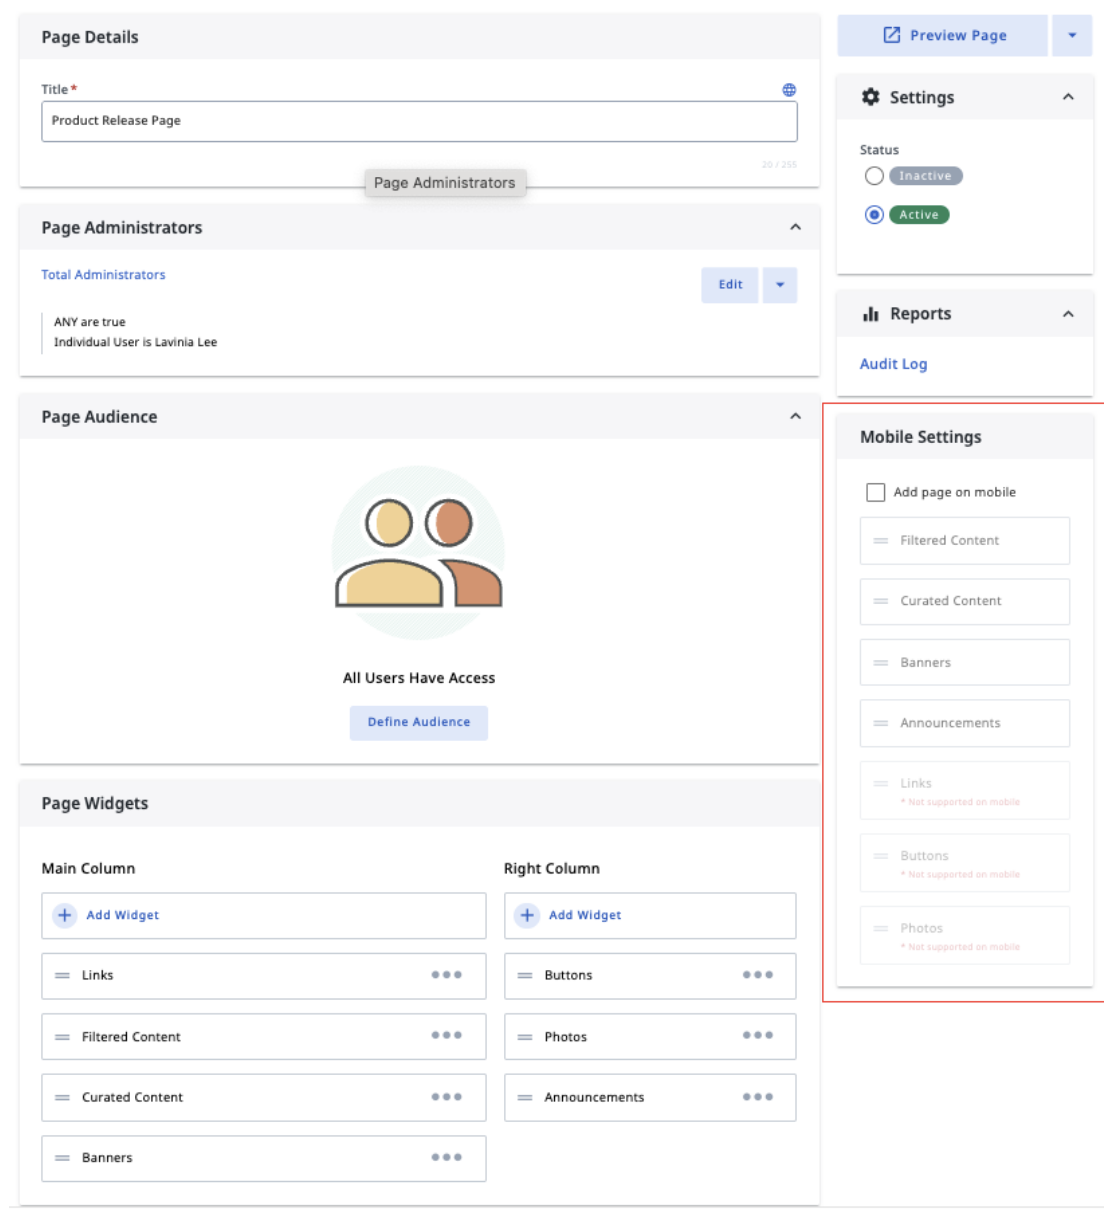
Task: Click the drag handle on the Links widget
Action: click(61, 975)
